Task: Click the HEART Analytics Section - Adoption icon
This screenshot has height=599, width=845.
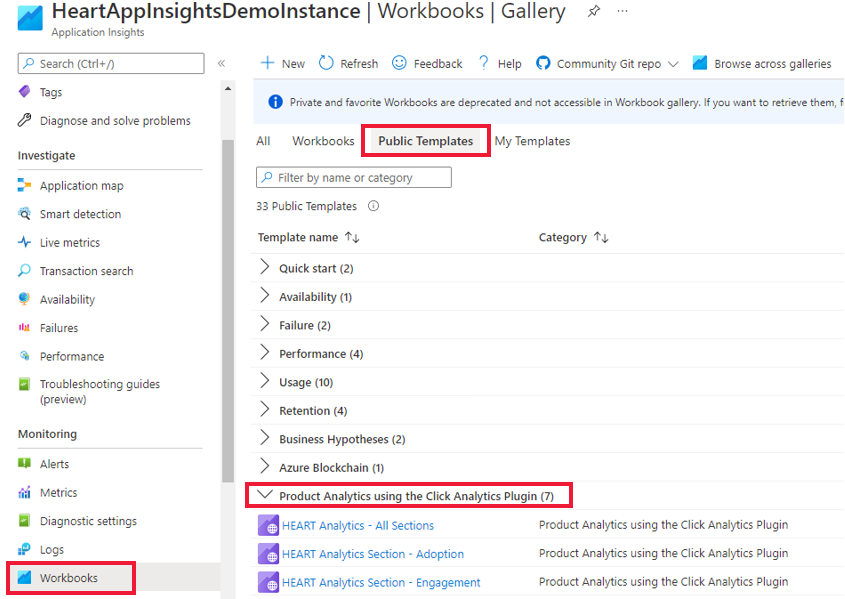Action: click(x=268, y=554)
